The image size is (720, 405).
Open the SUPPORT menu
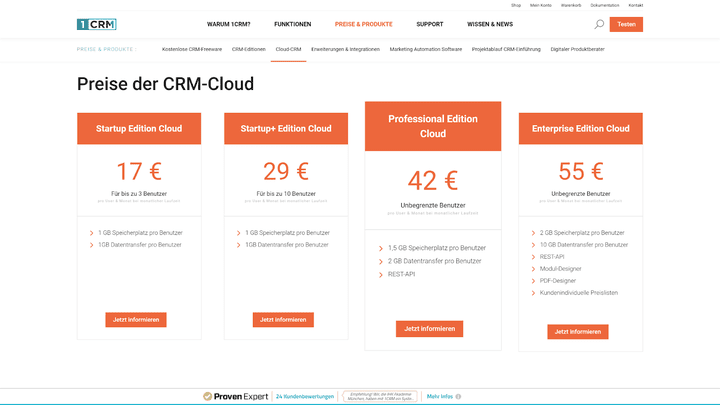click(430, 24)
